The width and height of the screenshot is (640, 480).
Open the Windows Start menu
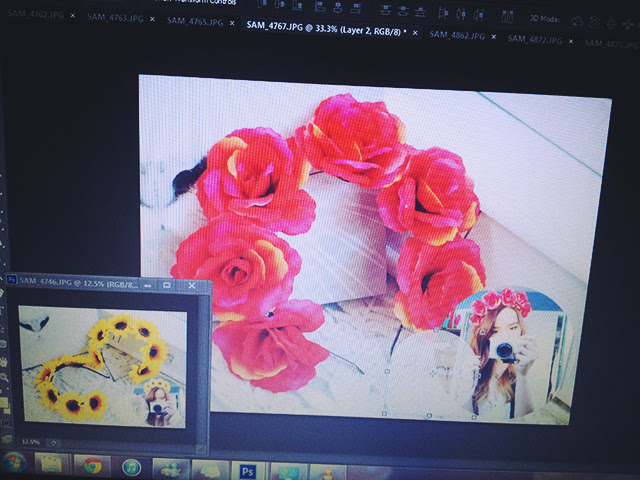(13, 462)
